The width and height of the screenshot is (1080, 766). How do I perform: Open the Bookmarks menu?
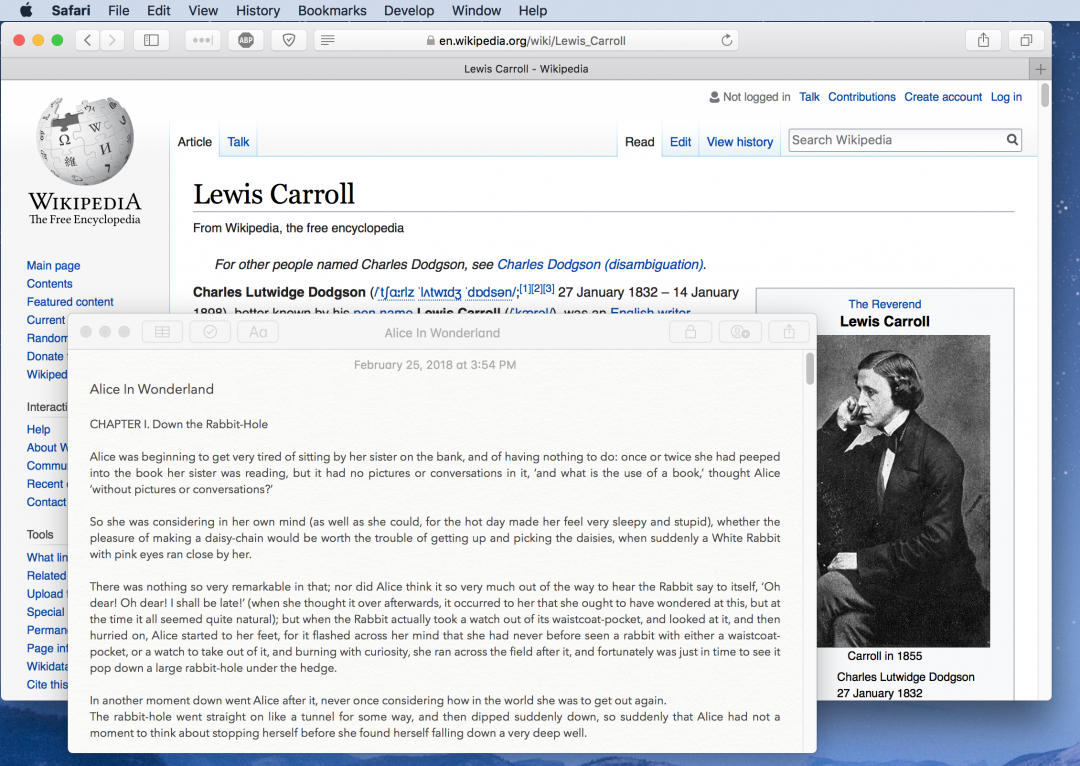point(332,10)
